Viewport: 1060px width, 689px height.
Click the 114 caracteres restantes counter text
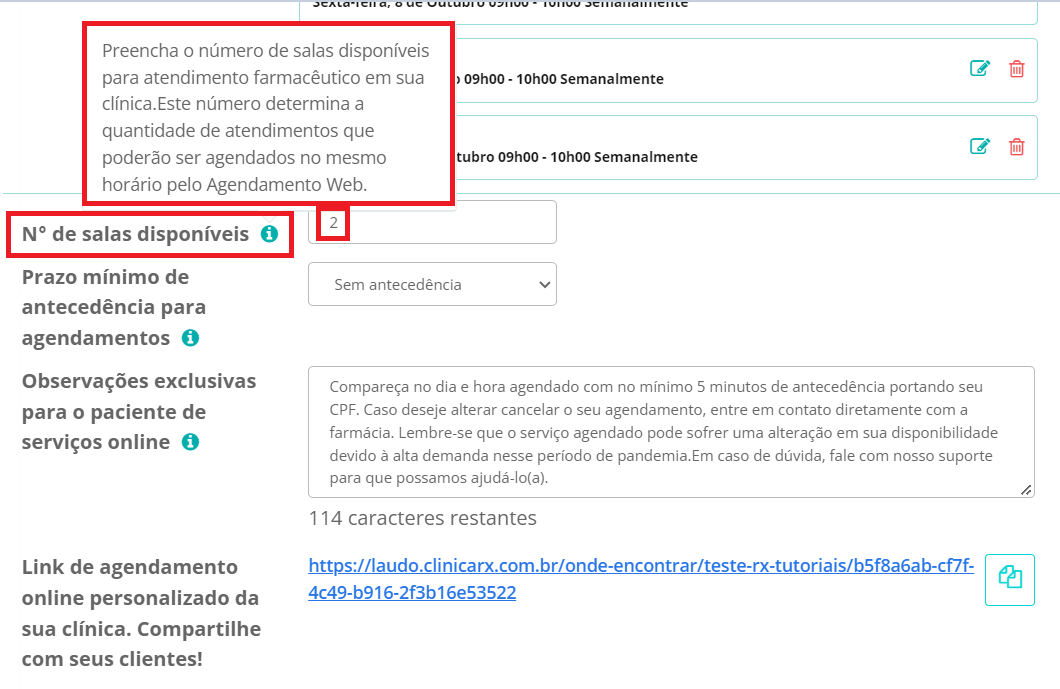pos(422,518)
